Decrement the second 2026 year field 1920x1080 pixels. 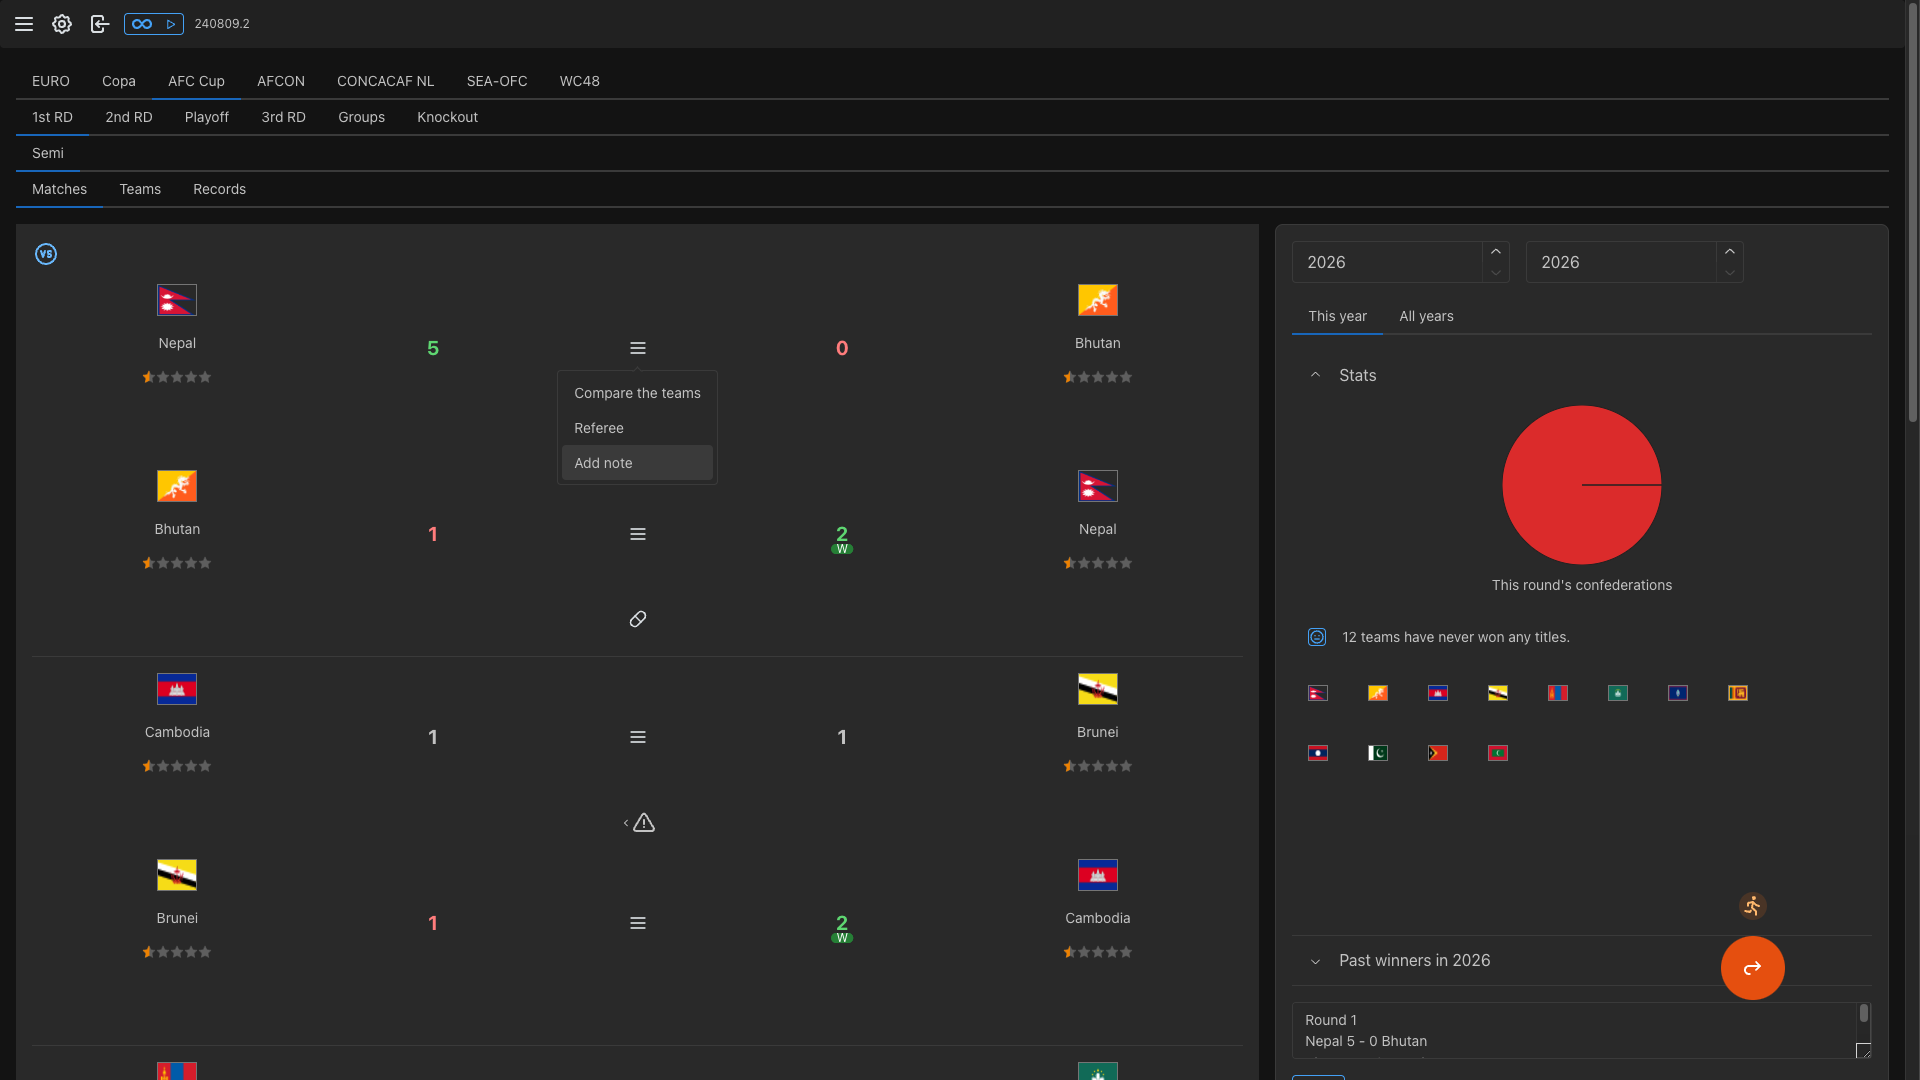pyautogui.click(x=1730, y=272)
